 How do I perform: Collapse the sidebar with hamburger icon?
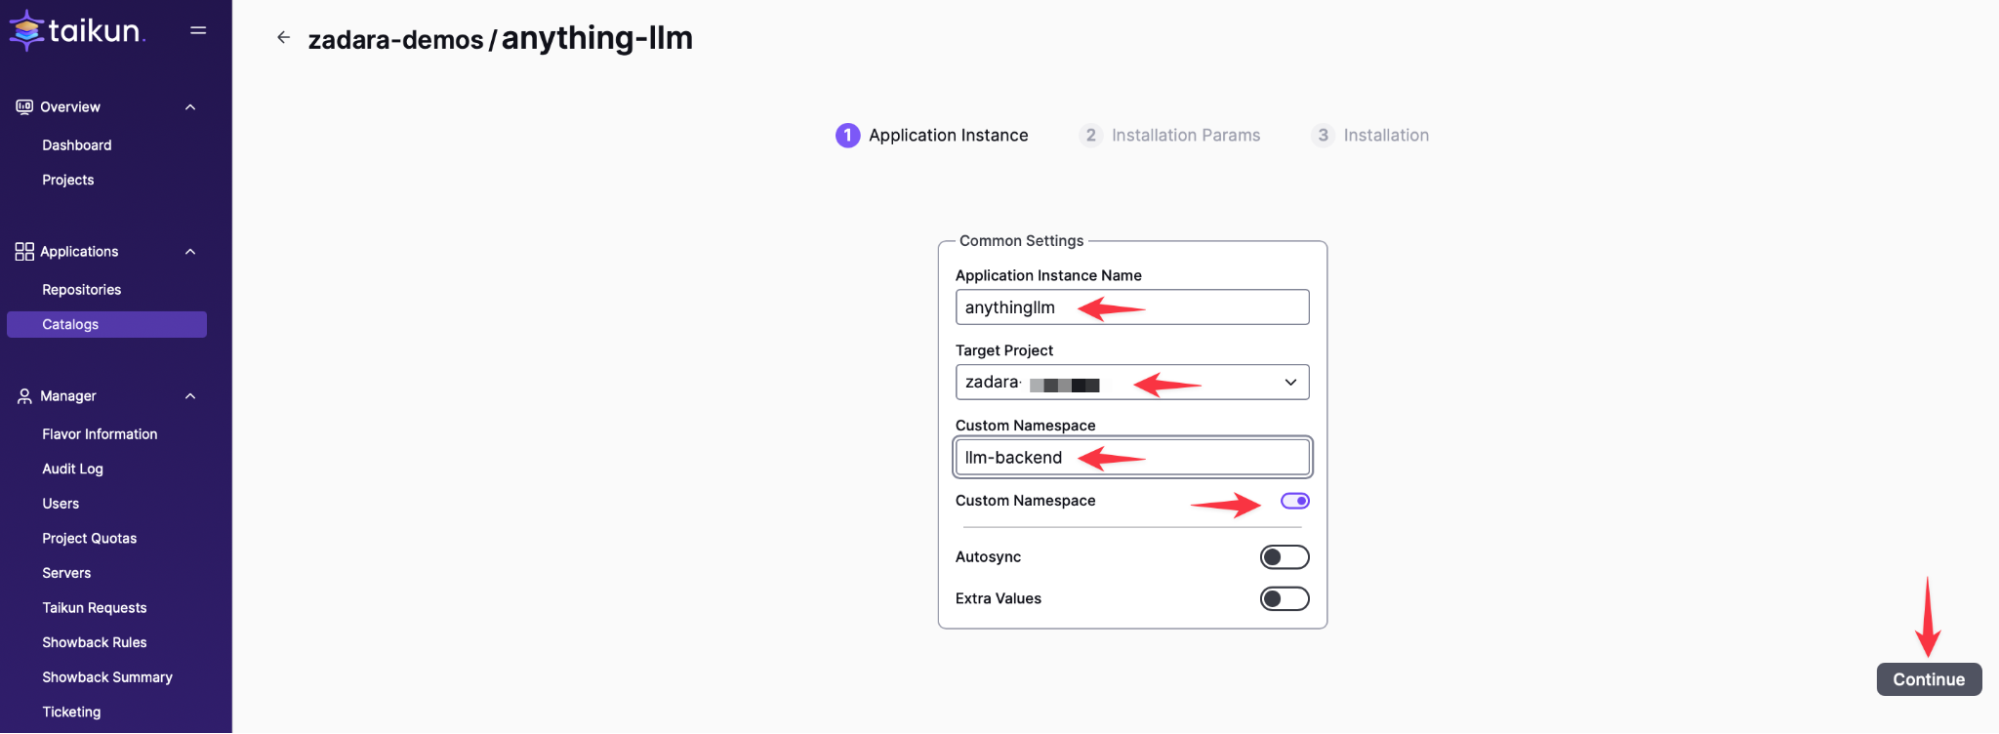198,30
